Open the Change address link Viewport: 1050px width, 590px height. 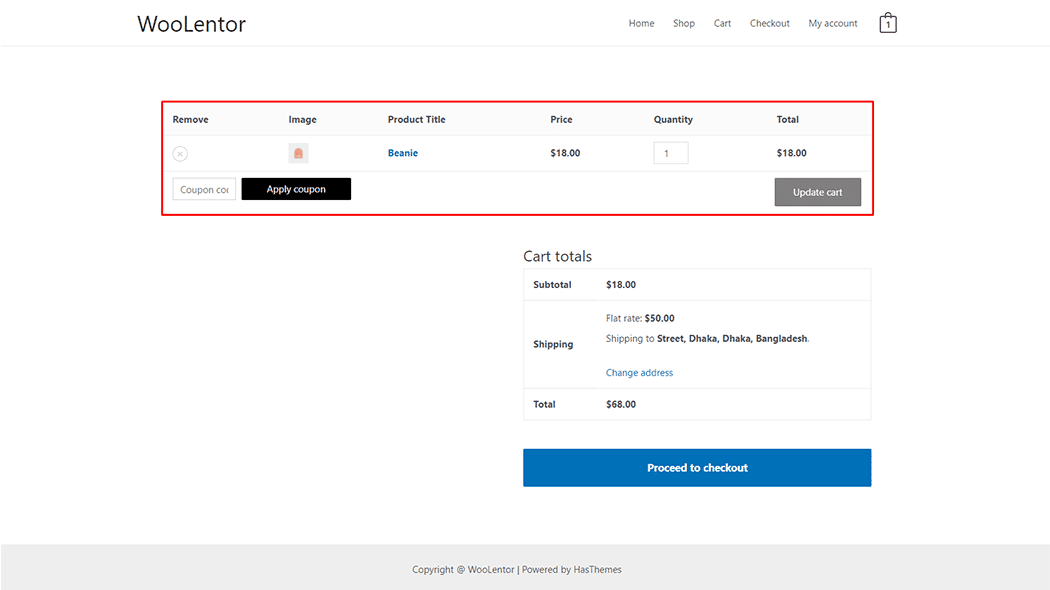(x=639, y=372)
